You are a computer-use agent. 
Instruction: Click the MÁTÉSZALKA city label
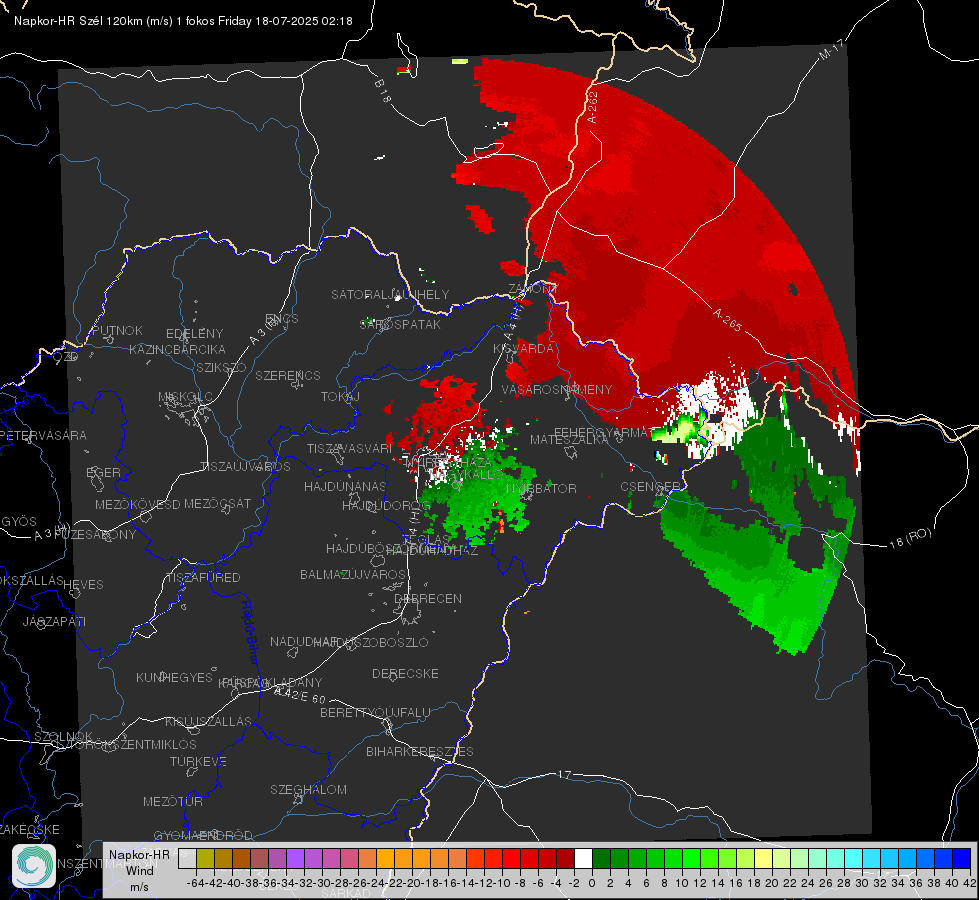coord(569,440)
